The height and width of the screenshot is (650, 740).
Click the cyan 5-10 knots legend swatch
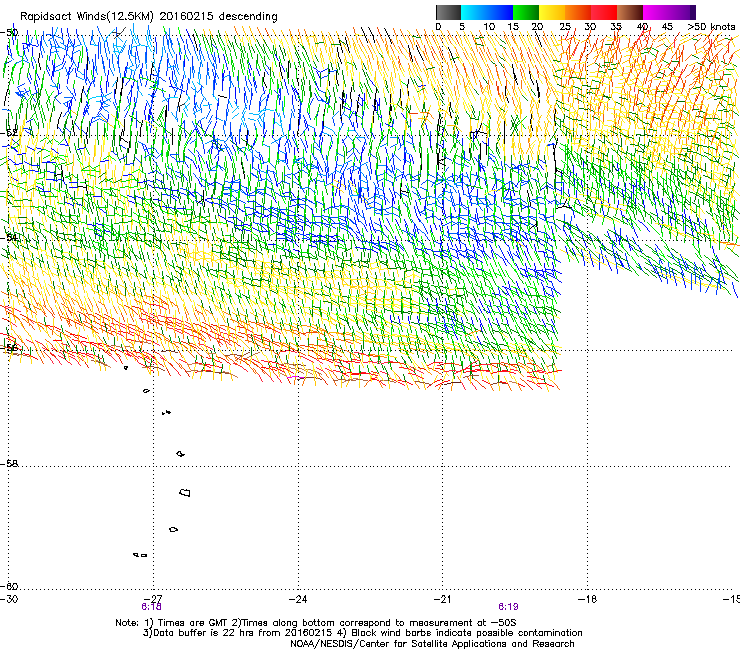474,12
